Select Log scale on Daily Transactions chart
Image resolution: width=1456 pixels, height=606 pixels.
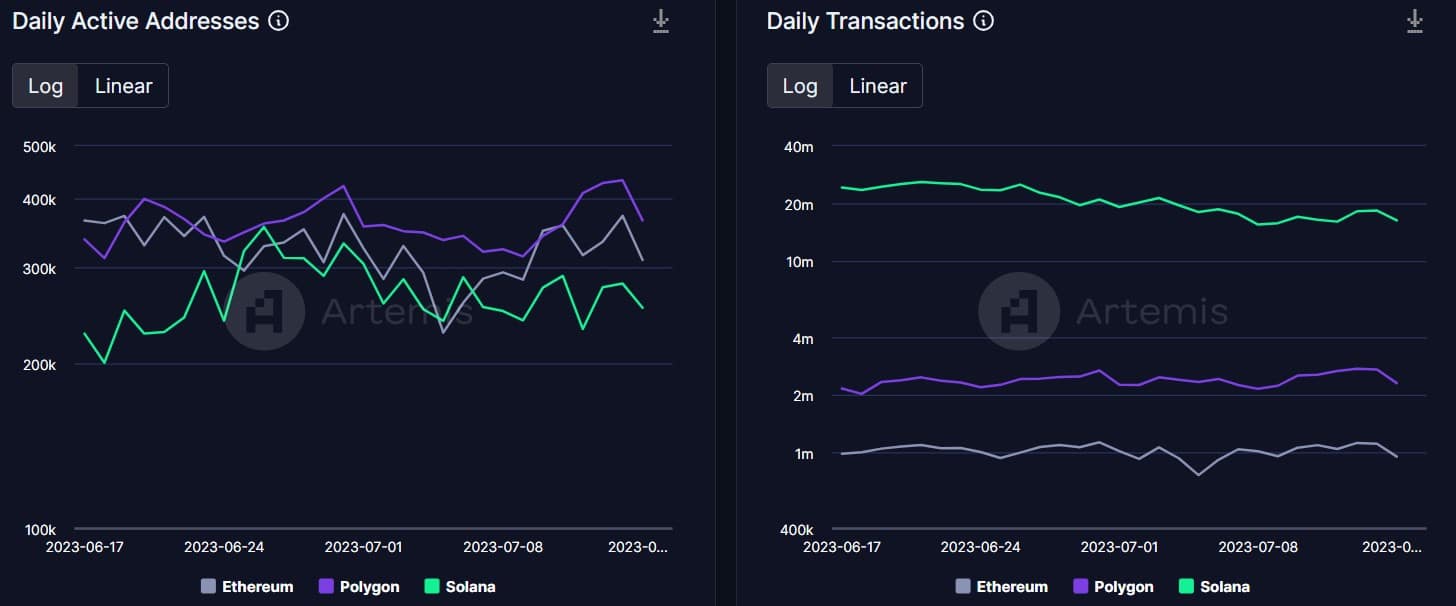[800, 86]
